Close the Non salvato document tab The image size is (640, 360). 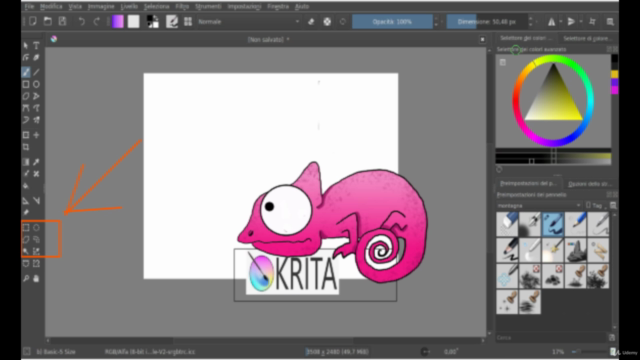click(x=482, y=39)
